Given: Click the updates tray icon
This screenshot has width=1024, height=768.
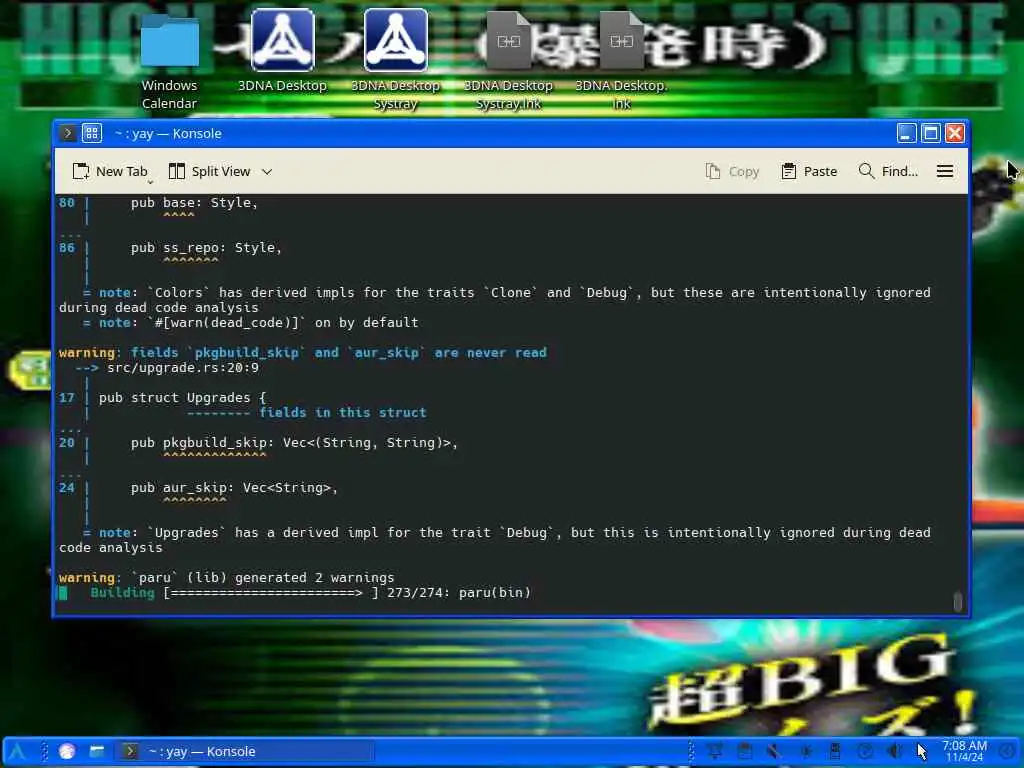Looking at the screenshot, I should pos(865,752).
